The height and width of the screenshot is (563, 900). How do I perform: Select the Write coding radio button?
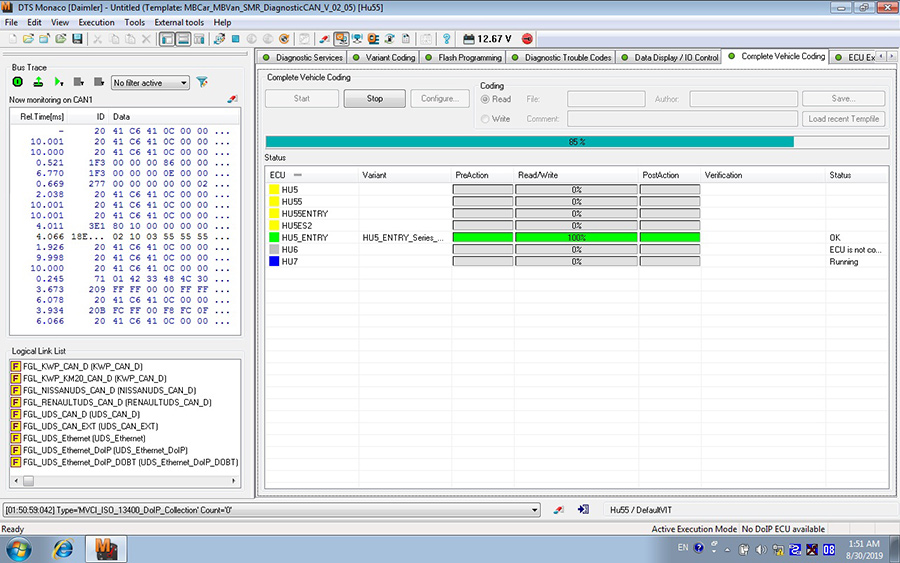pos(486,119)
